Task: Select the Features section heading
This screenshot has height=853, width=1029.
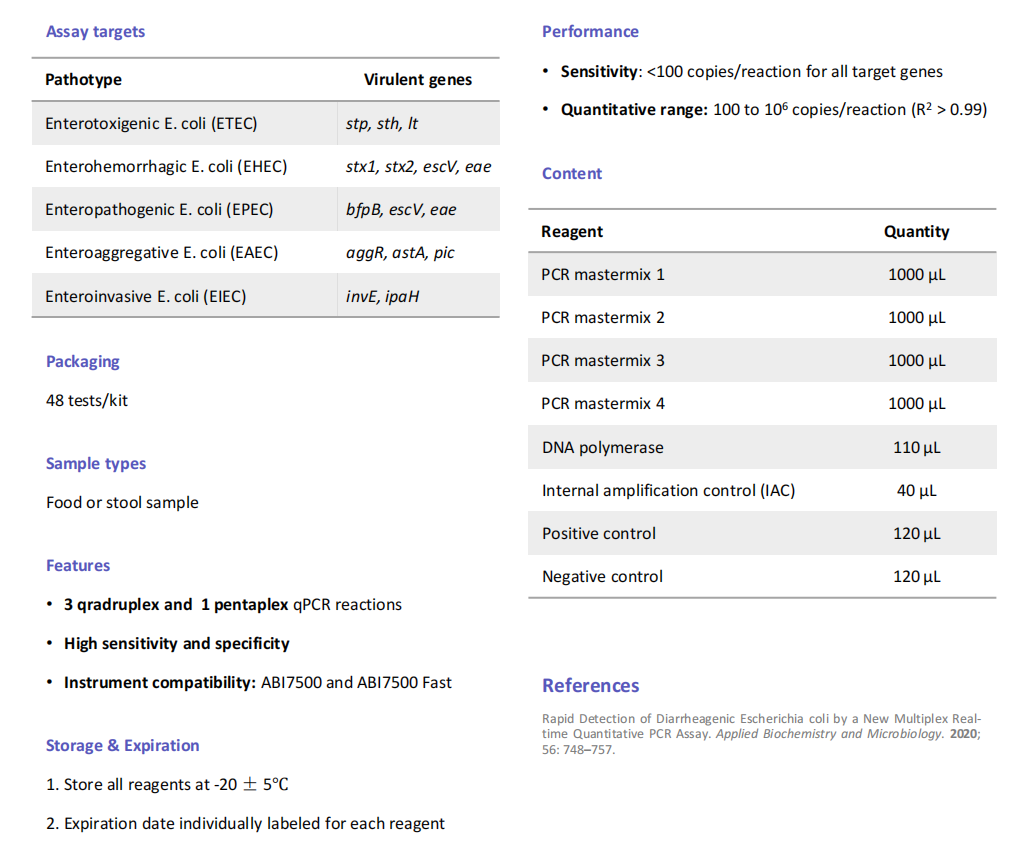Action: 78,566
